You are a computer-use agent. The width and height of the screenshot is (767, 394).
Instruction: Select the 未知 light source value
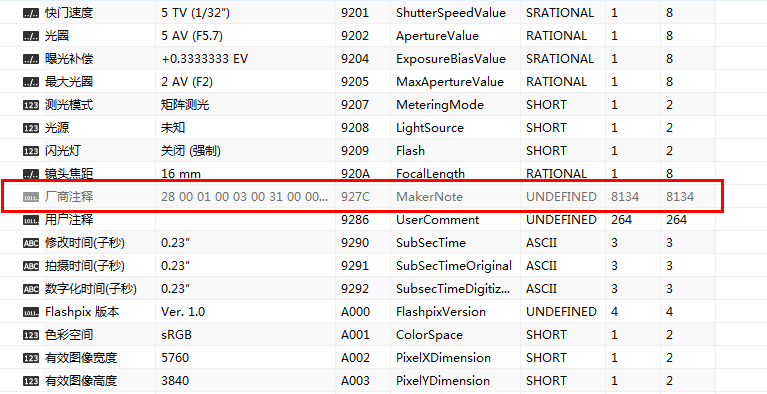(173, 128)
